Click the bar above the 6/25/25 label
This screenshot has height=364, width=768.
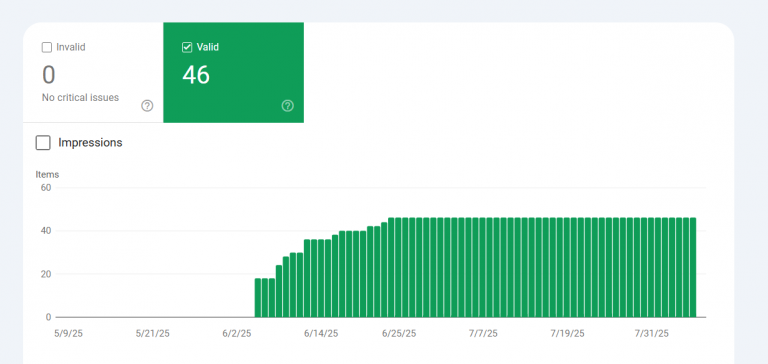(398, 267)
